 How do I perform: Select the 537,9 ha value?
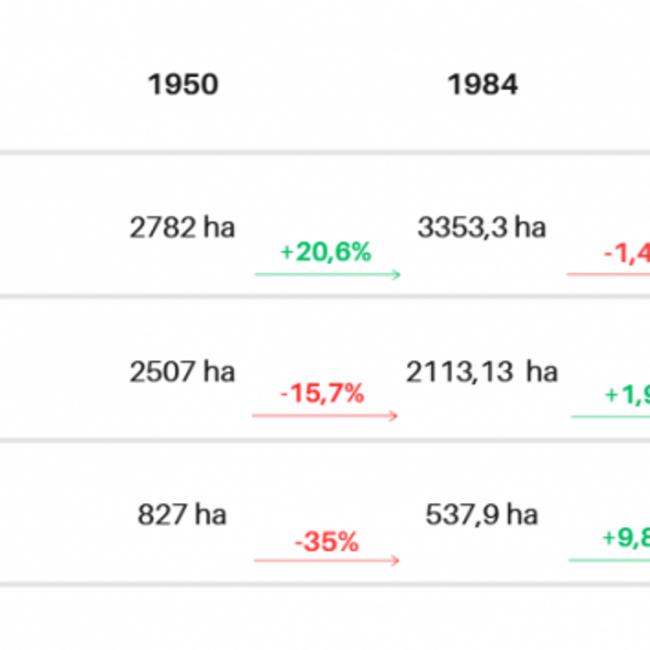click(482, 515)
